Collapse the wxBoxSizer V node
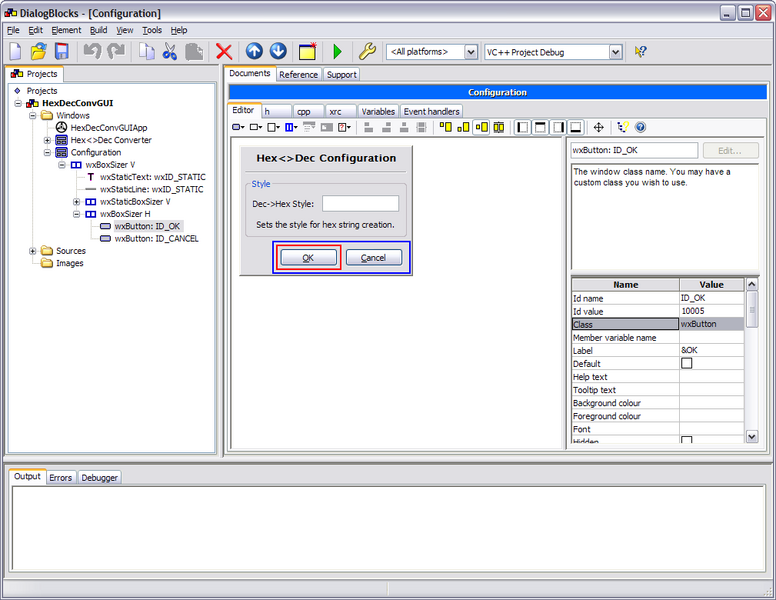This screenshot has width=776, height=600. point(62,165)
